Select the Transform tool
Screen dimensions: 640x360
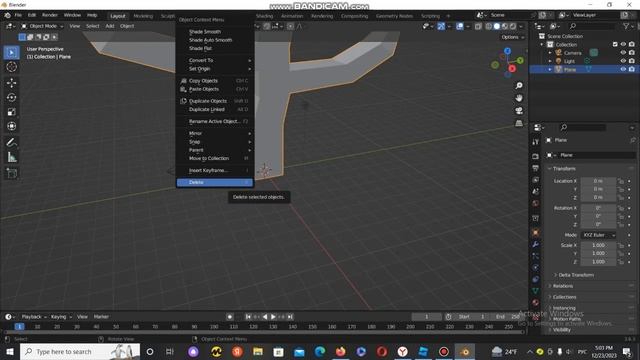11,126
